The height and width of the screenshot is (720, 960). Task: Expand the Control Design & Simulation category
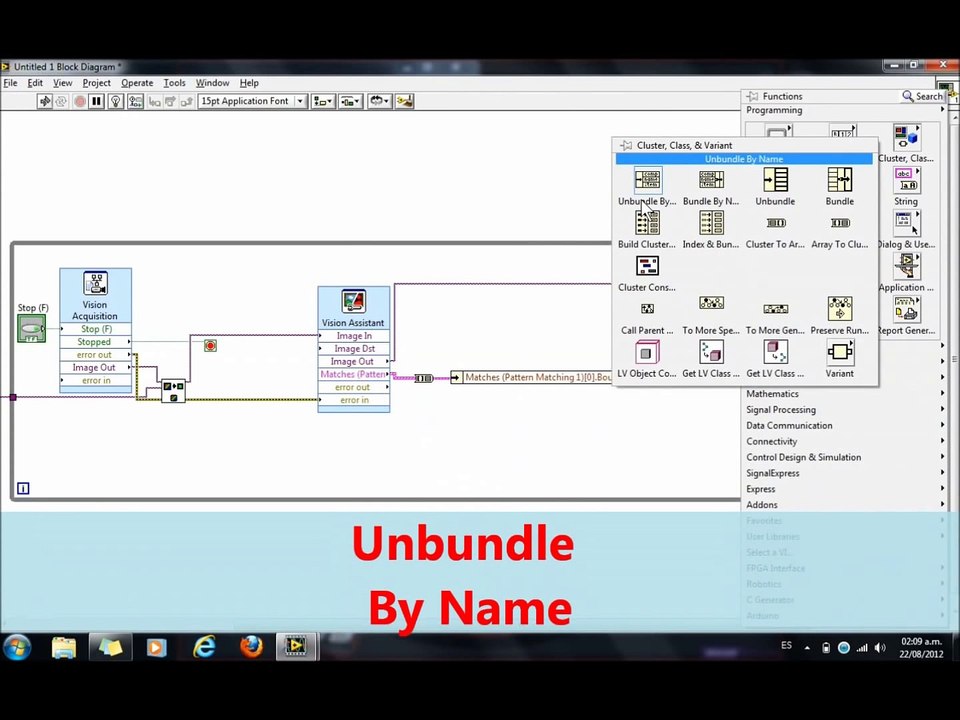(845, 457)
